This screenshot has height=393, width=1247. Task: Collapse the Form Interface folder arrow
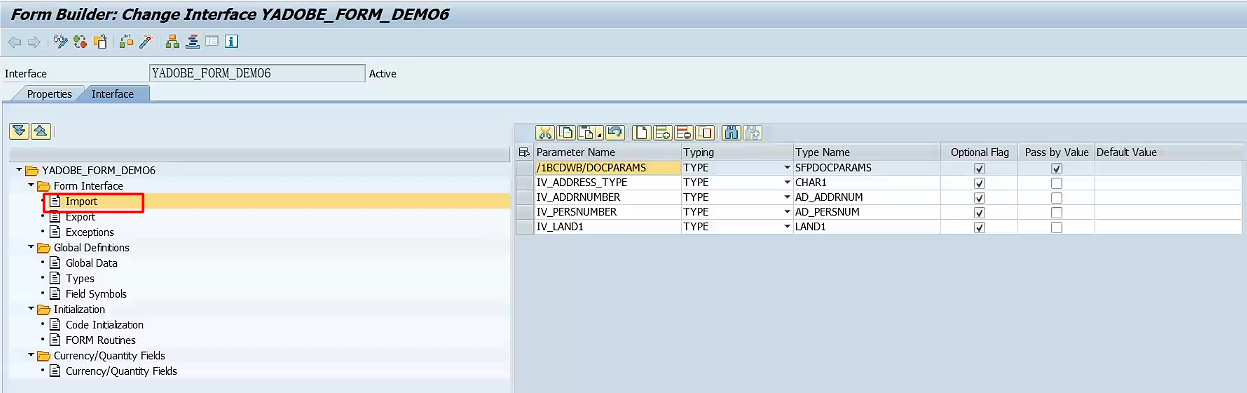coord(31,186)
